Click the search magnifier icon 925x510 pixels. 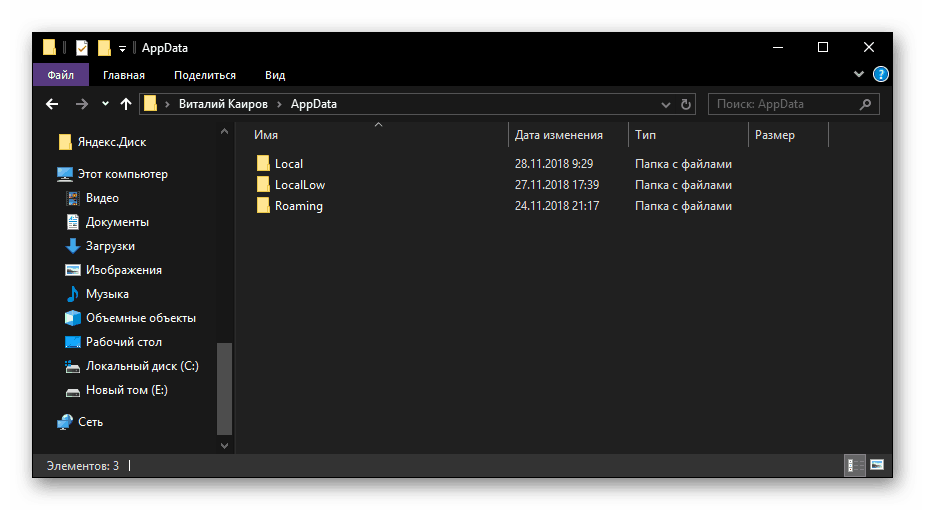pyautogui.click(x=866, y=104)
